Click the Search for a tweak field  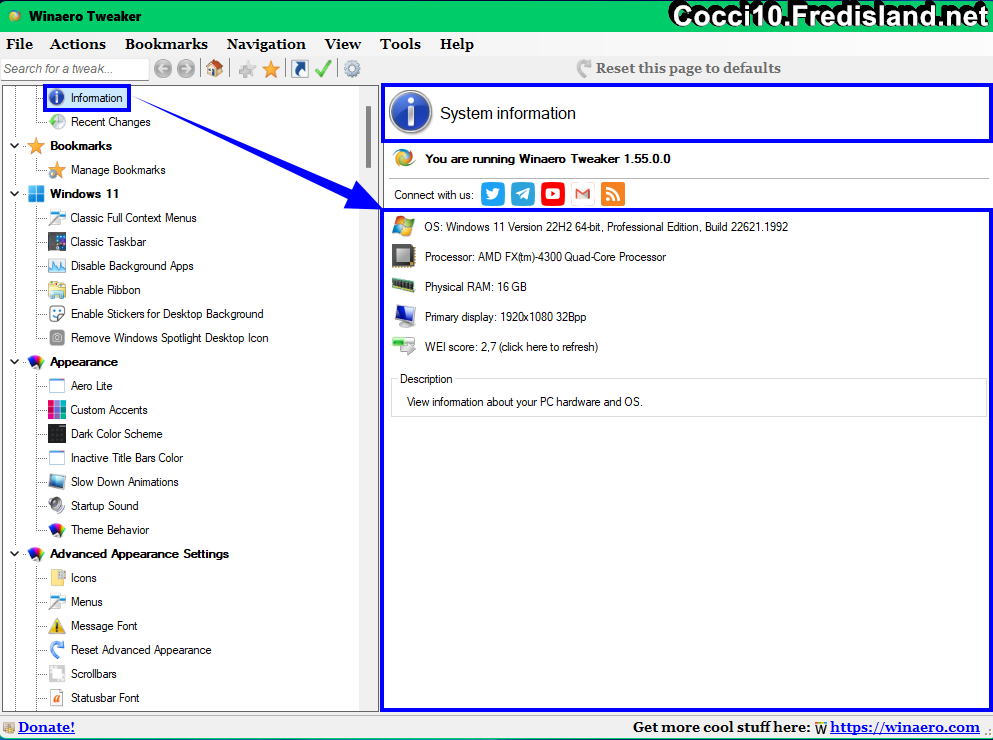click(x=75, y=68)
